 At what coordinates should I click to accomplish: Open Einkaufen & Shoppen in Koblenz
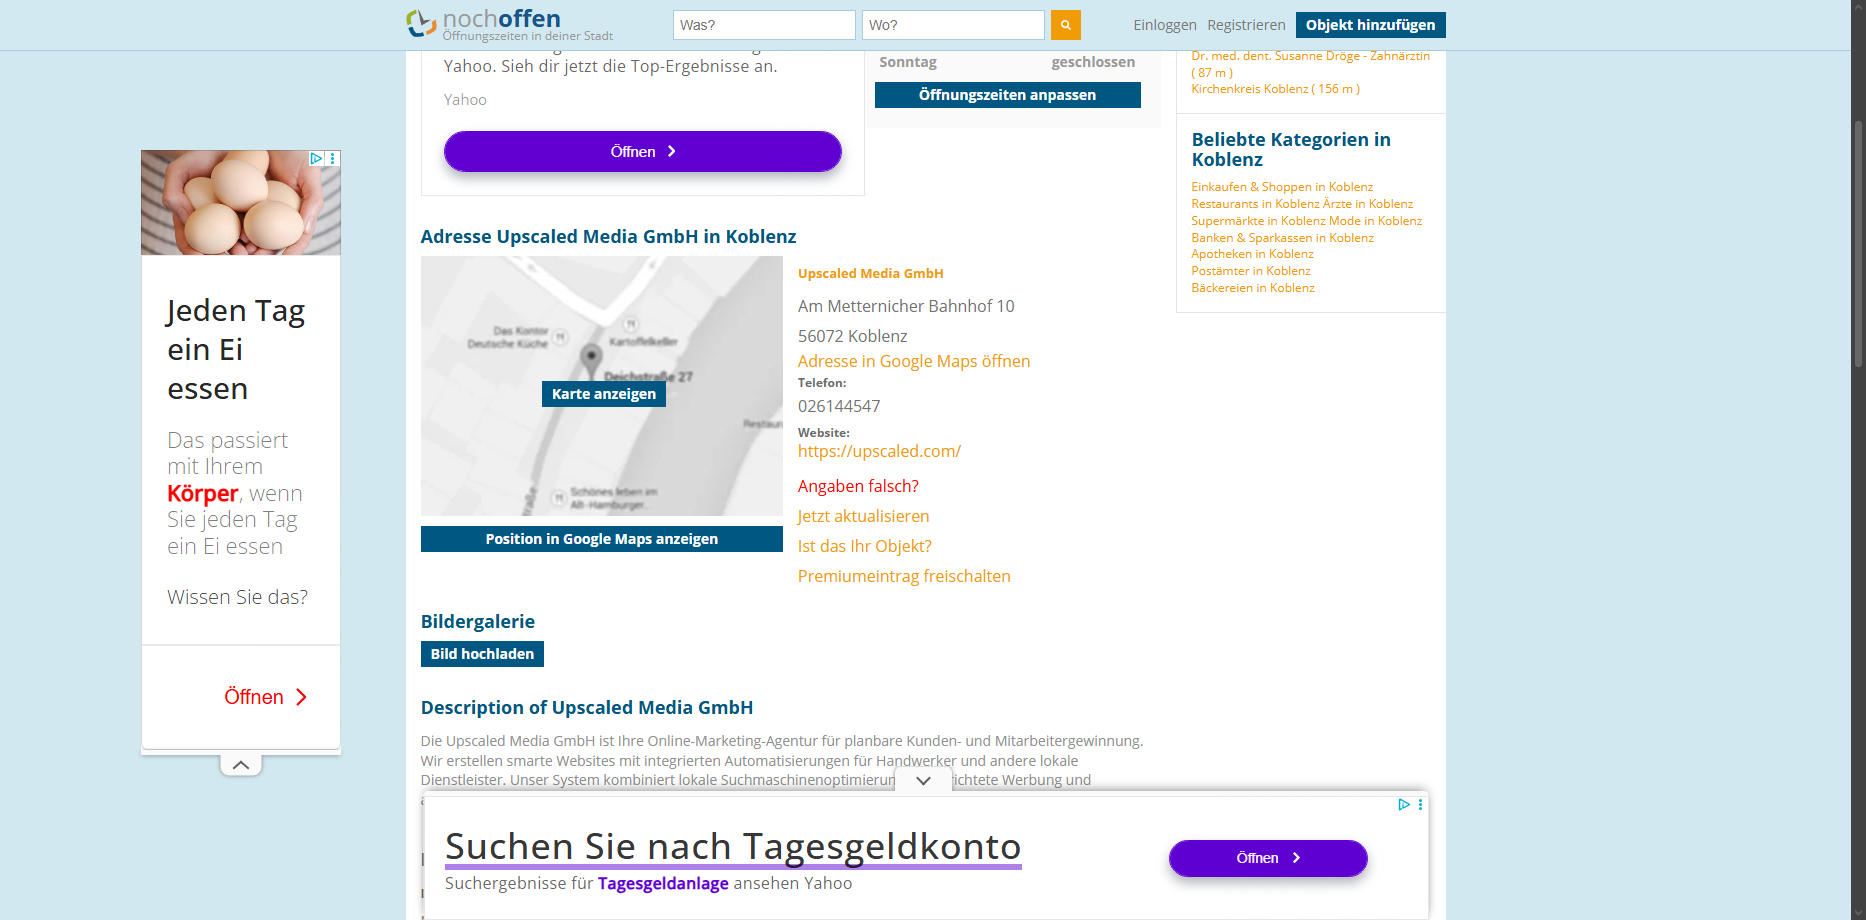pos(1282,187)
